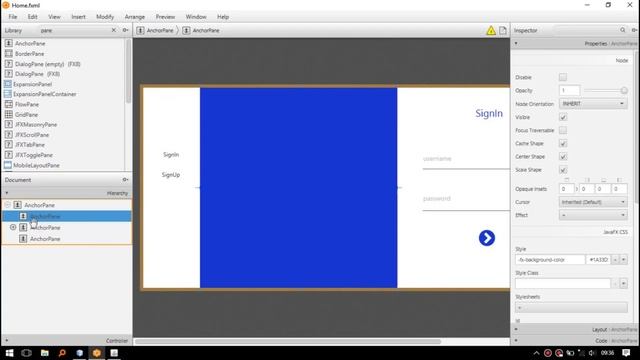640x360 pixels.
Task: Collapse the root AnchorPane in Hierarchy
Action: tap(8, 205)
